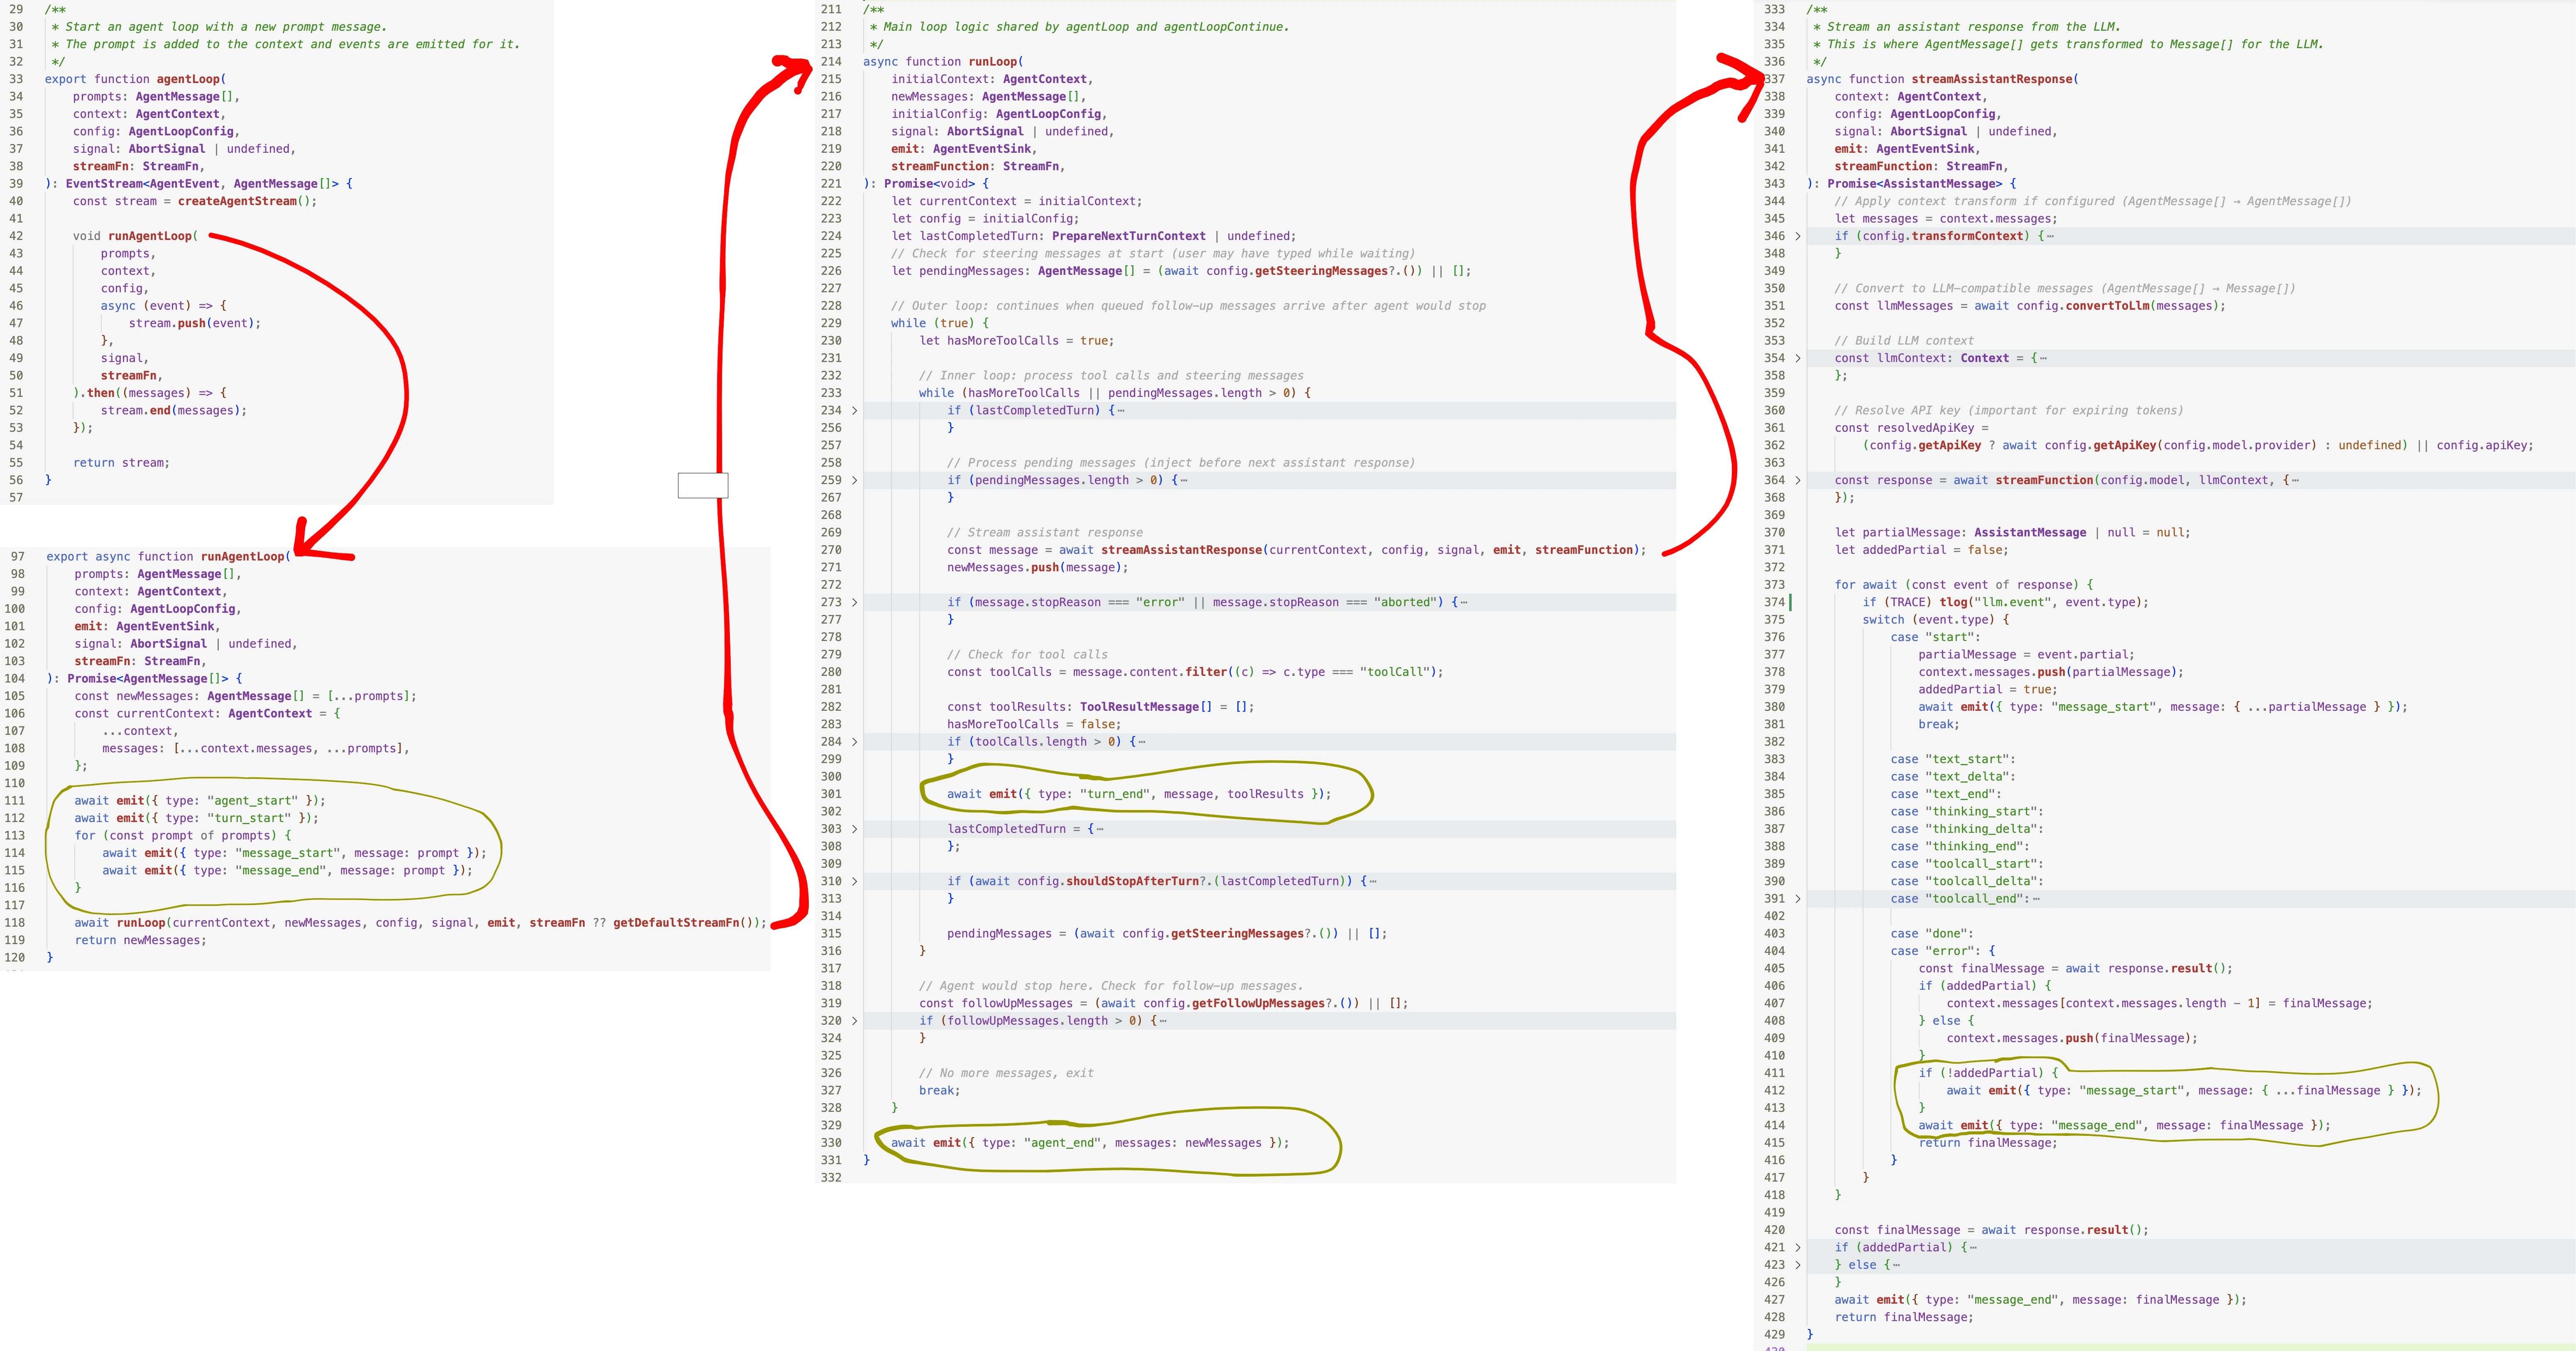Click the 'return newMessages;' statement
The width and height of the screenshot is (2576, 1351).
140,940
